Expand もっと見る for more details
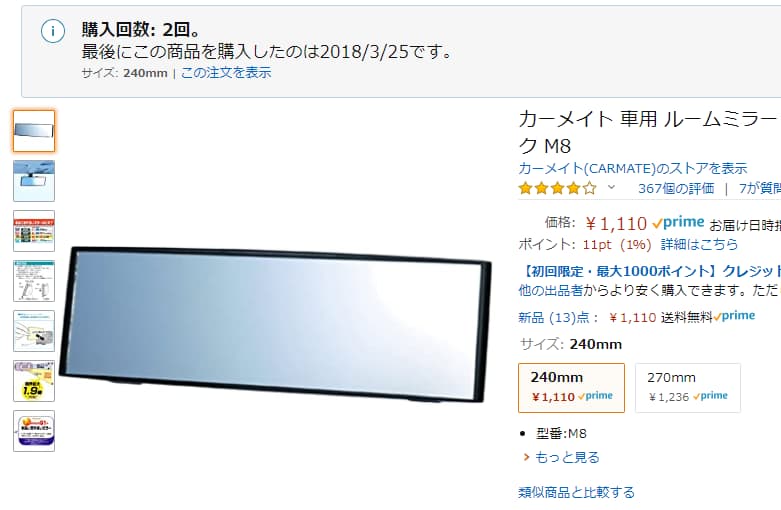 (x=567, y=457)
